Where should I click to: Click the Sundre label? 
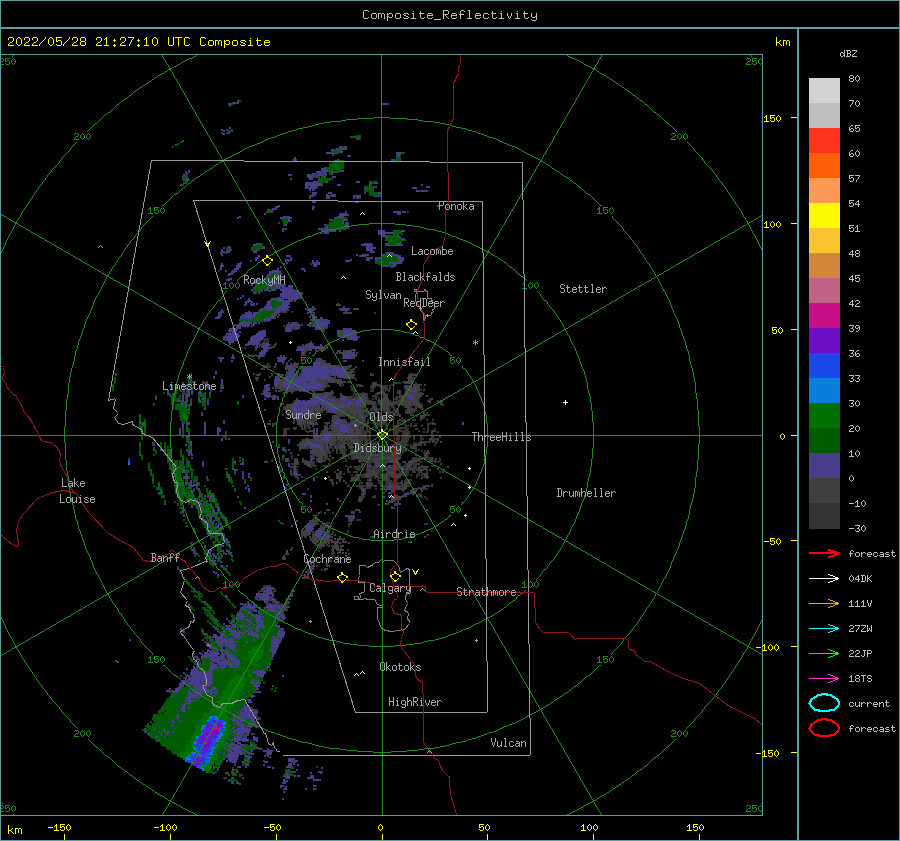(303, 414)
